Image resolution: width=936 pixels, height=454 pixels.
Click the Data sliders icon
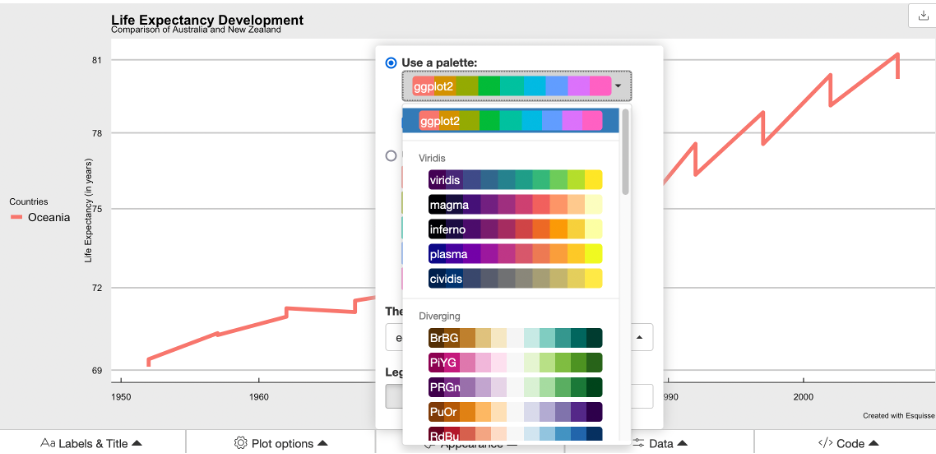click(638, 443)
